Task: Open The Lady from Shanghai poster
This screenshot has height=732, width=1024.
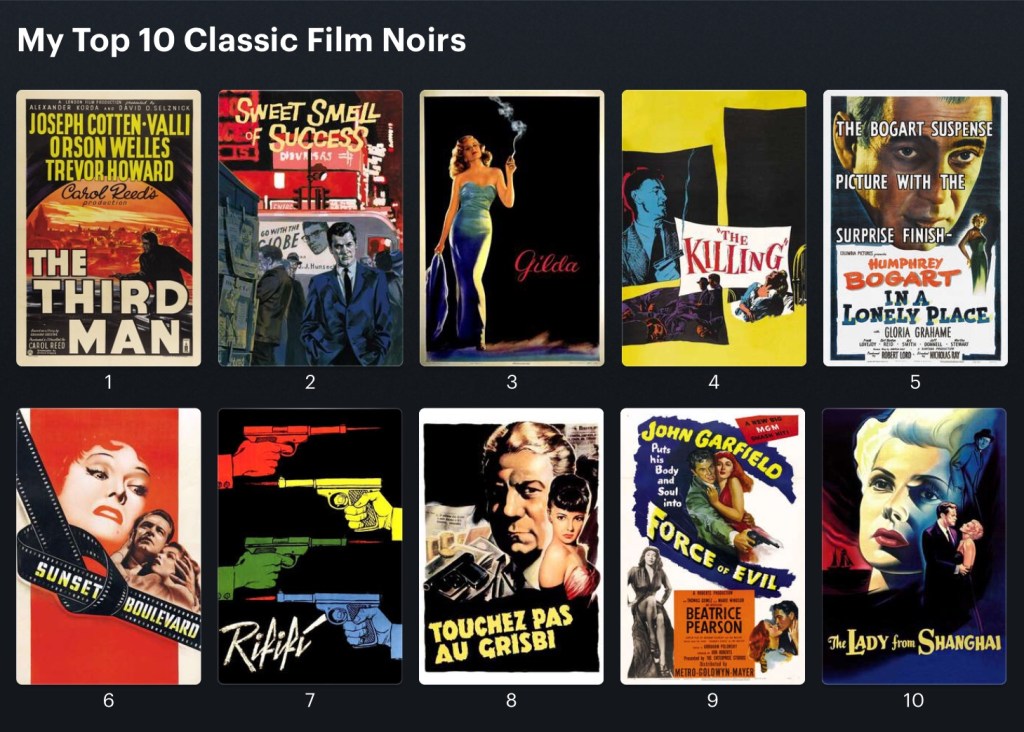Action: [x=914, y=547]
